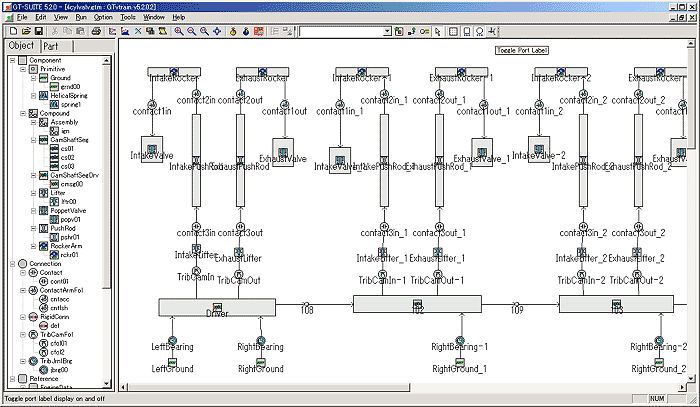Click the key icon in toolbar
Screen dimensions: 700x407
pos(425,31)
